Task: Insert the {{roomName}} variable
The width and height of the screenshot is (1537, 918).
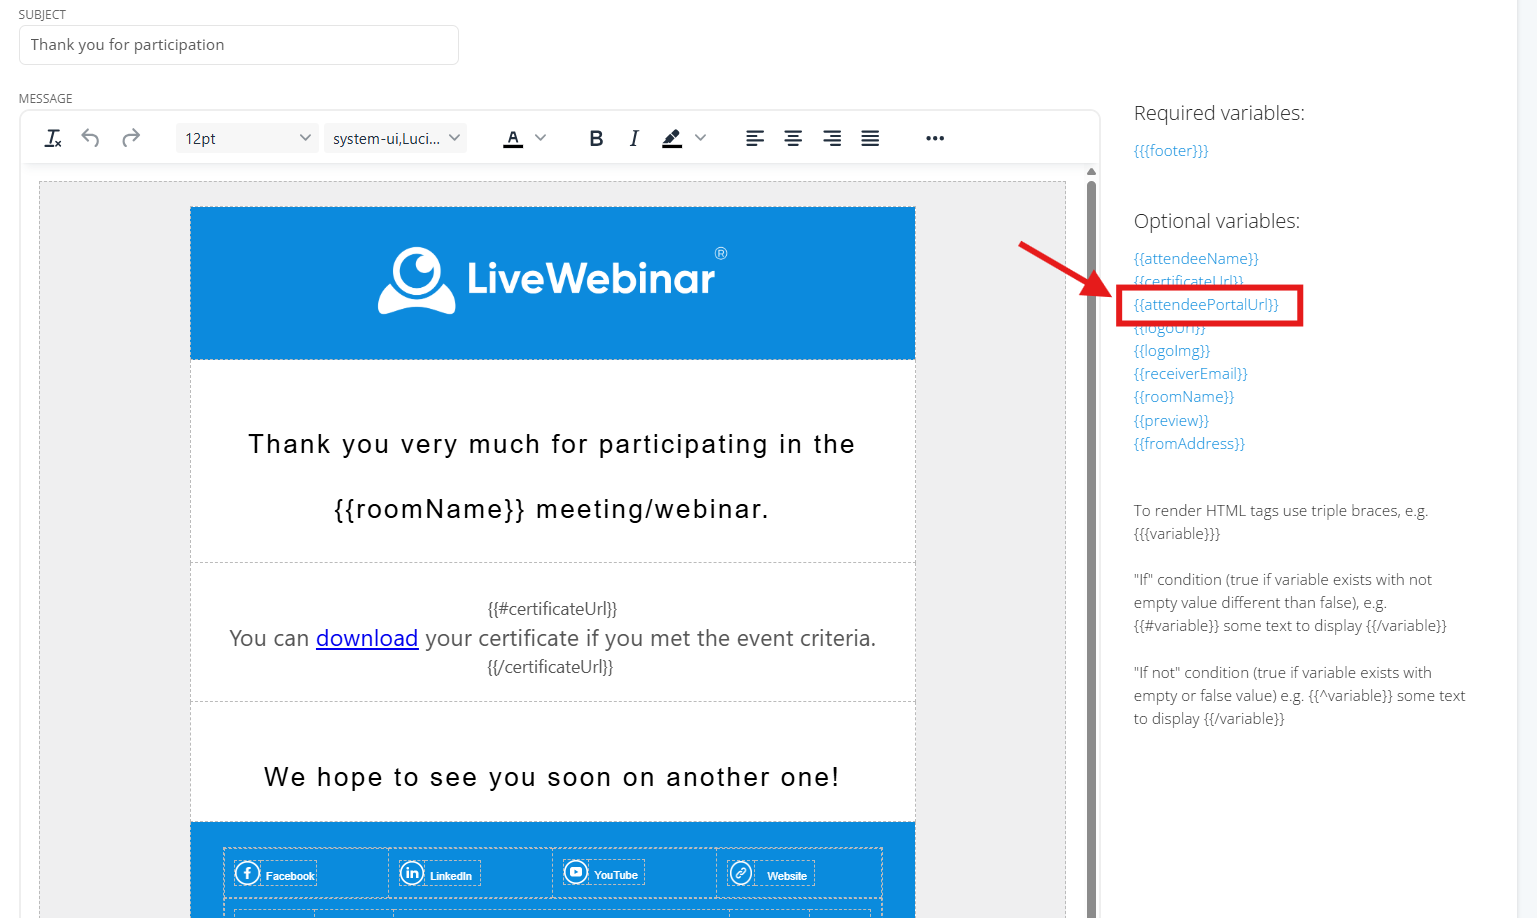Action: (1184, 397)
